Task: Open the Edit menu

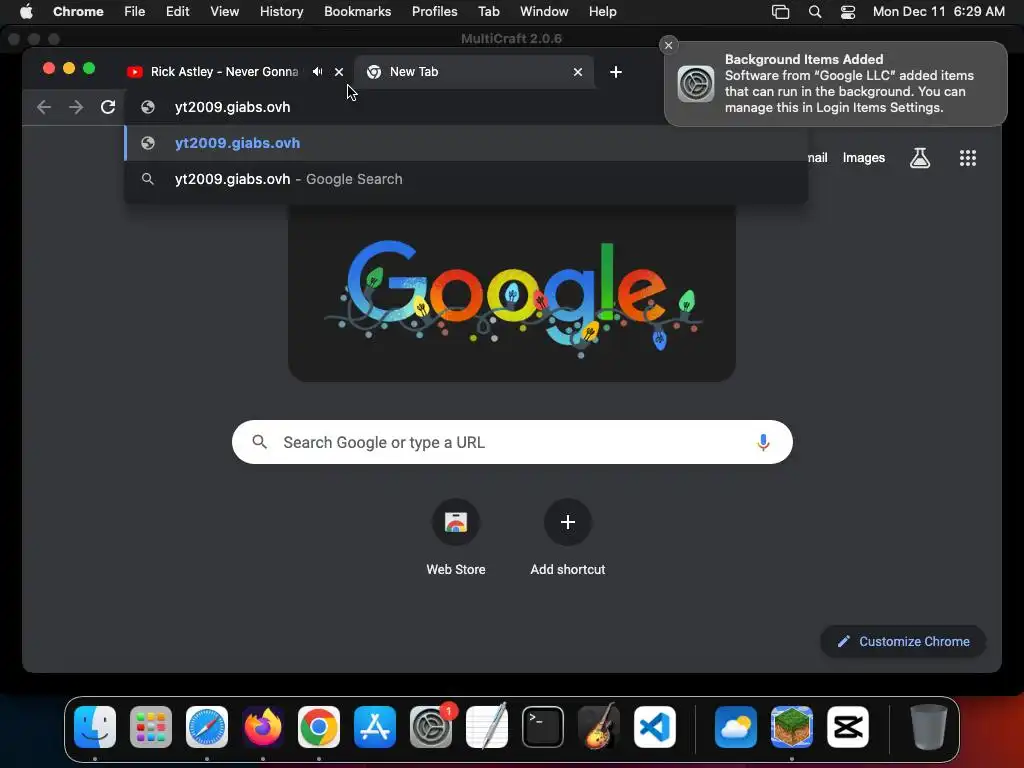Action: coord(177,11)
